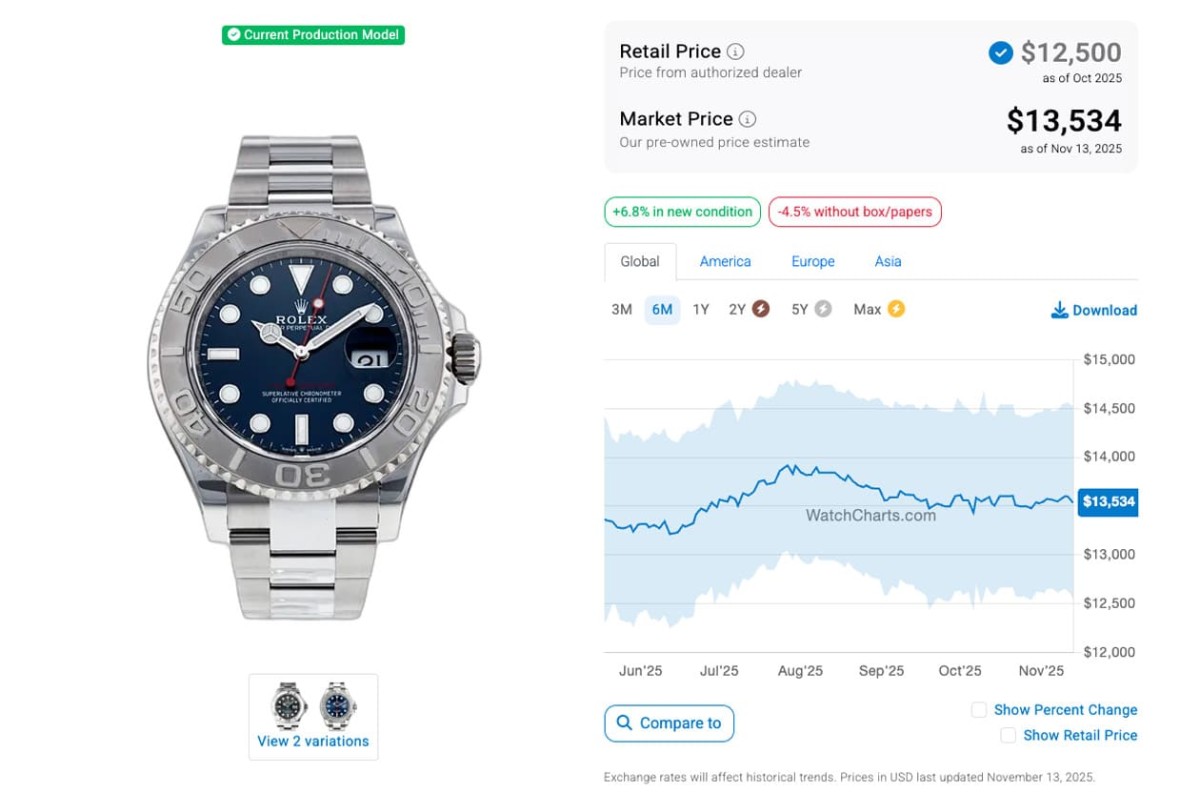
Task: Click the 2Y premium lightning icon
Action: [760, 309]
